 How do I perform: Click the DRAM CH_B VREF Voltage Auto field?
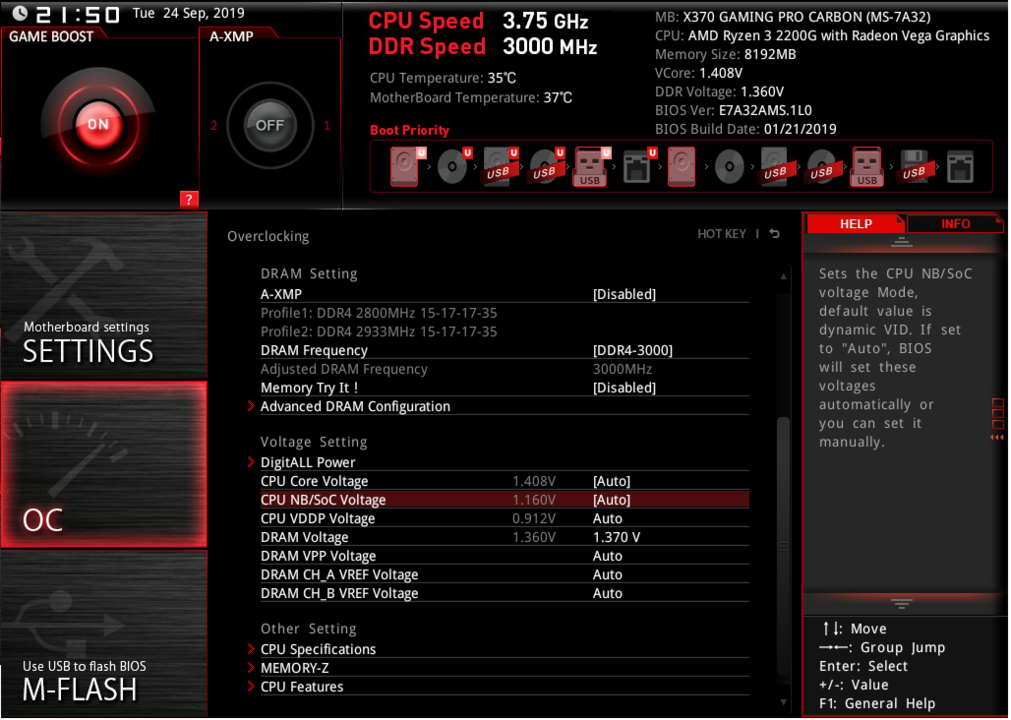pyautogui.click(x=607, y=594)
